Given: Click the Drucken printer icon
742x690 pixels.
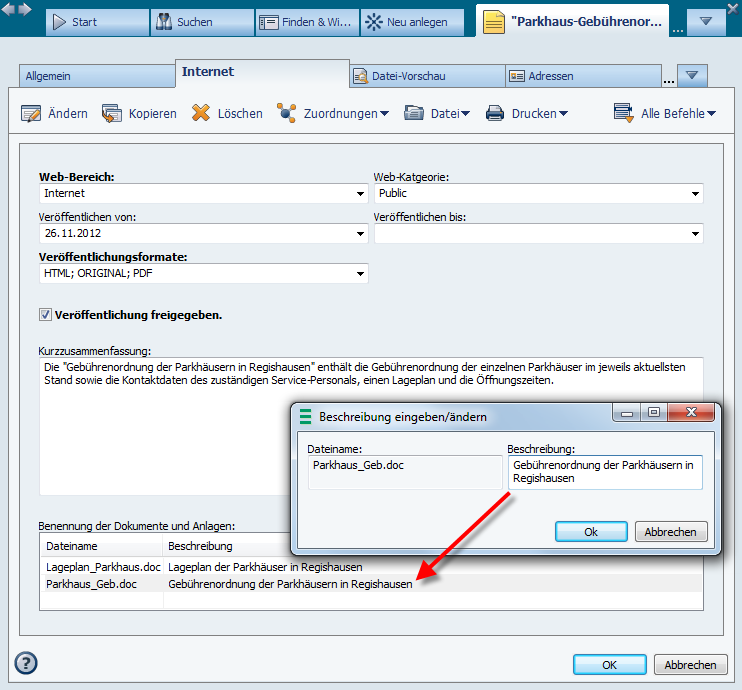Looking at the screenshot, I should coord(495,114).
